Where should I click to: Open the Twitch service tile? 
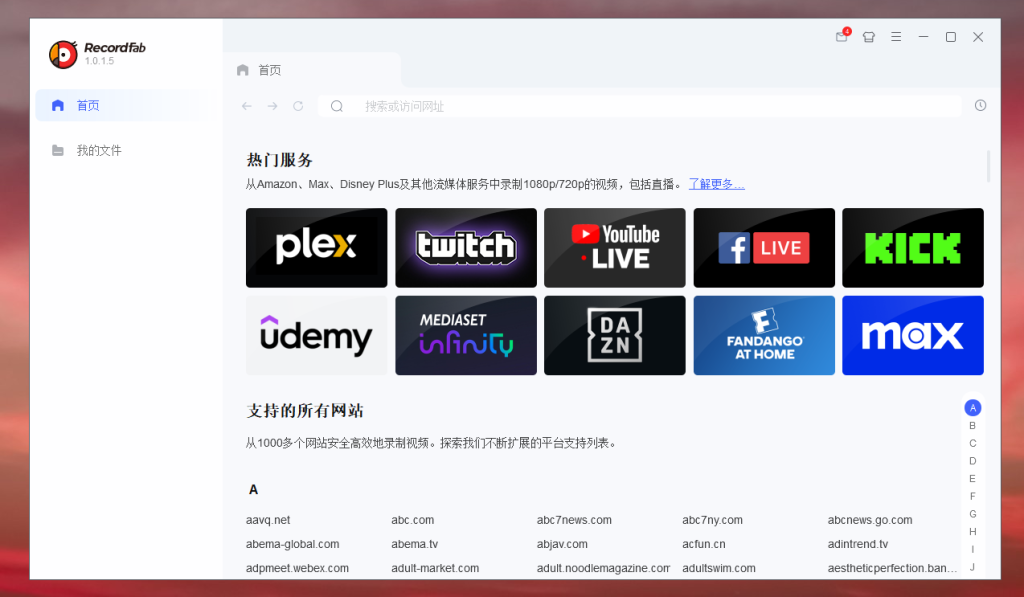coord(466,247)
